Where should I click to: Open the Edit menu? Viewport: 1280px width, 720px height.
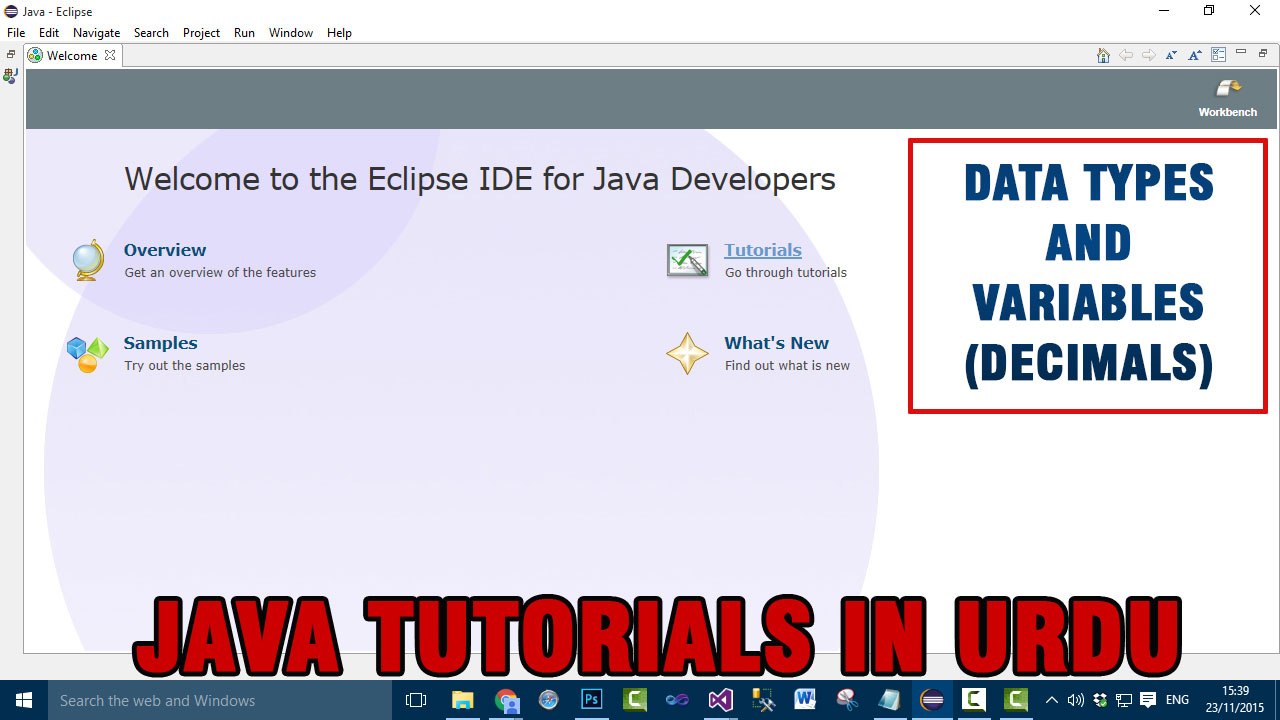(x=49, y=33)
